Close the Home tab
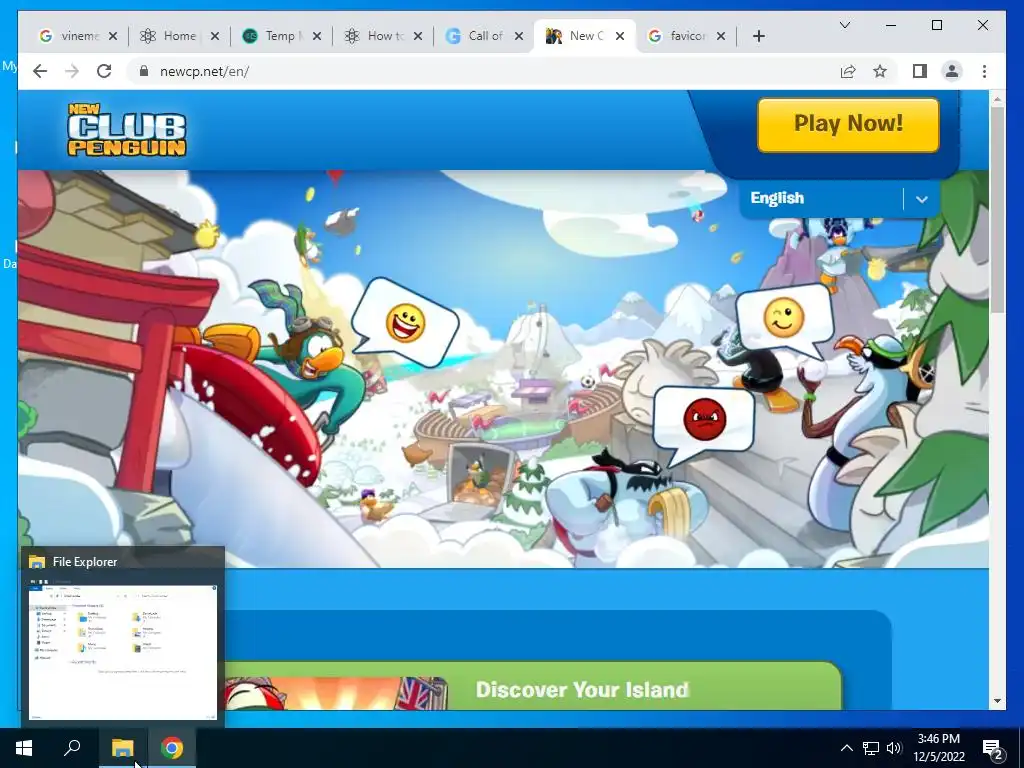Screen dimensions: 1024x768 [215, 36]
